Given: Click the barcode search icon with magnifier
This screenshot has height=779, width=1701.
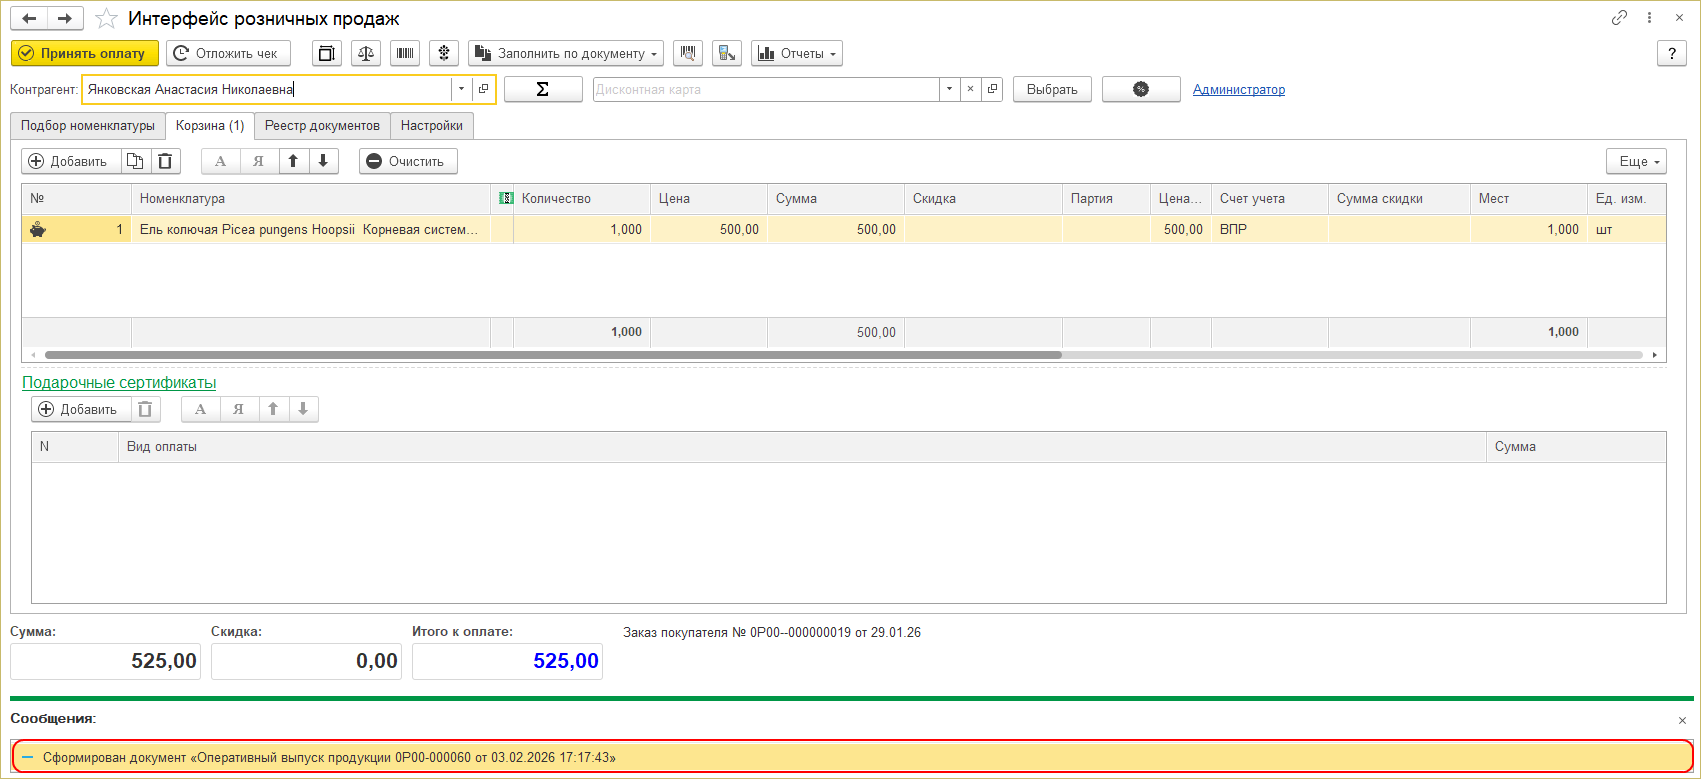Looking at the screenshot, I should point(688,53).
